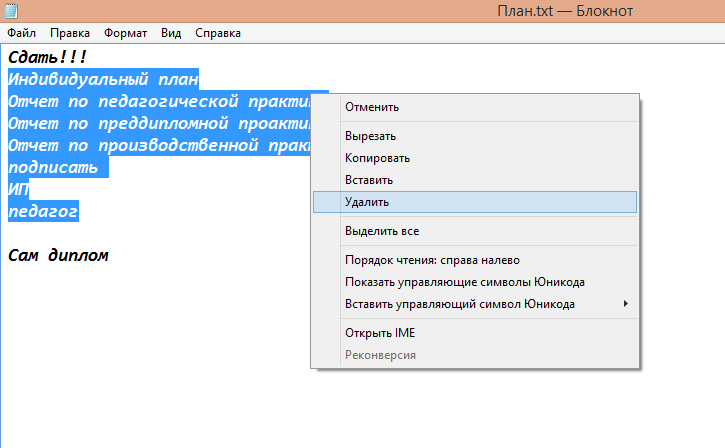Image resolution: width=725 pixels, height=448 pixels.
Task: Toggle Порядок чтения: справа налево
Action: (432, 260)
